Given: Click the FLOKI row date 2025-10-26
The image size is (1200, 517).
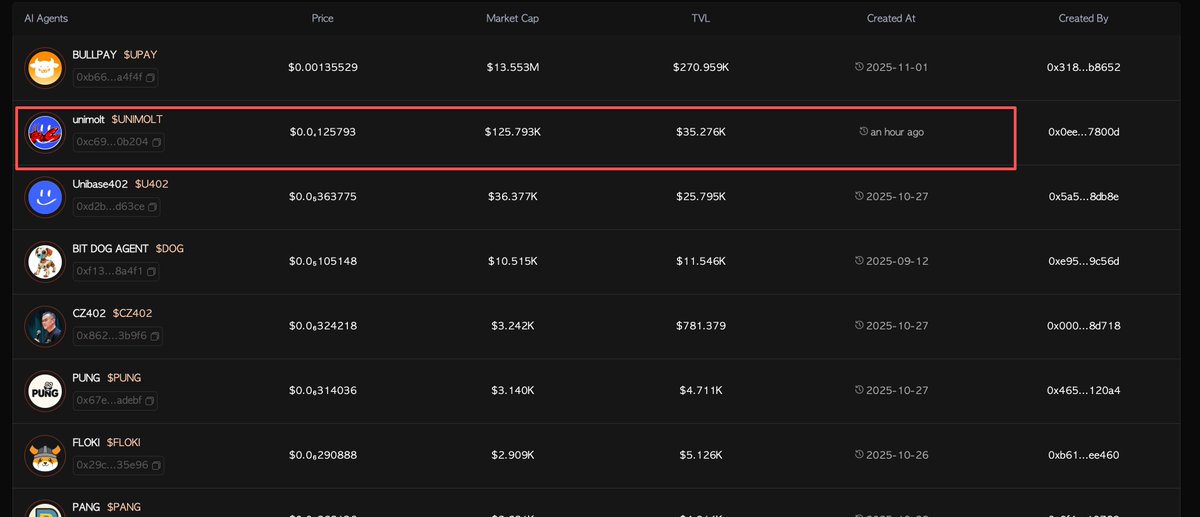Looking at the screenshot, I should (897, 455).
